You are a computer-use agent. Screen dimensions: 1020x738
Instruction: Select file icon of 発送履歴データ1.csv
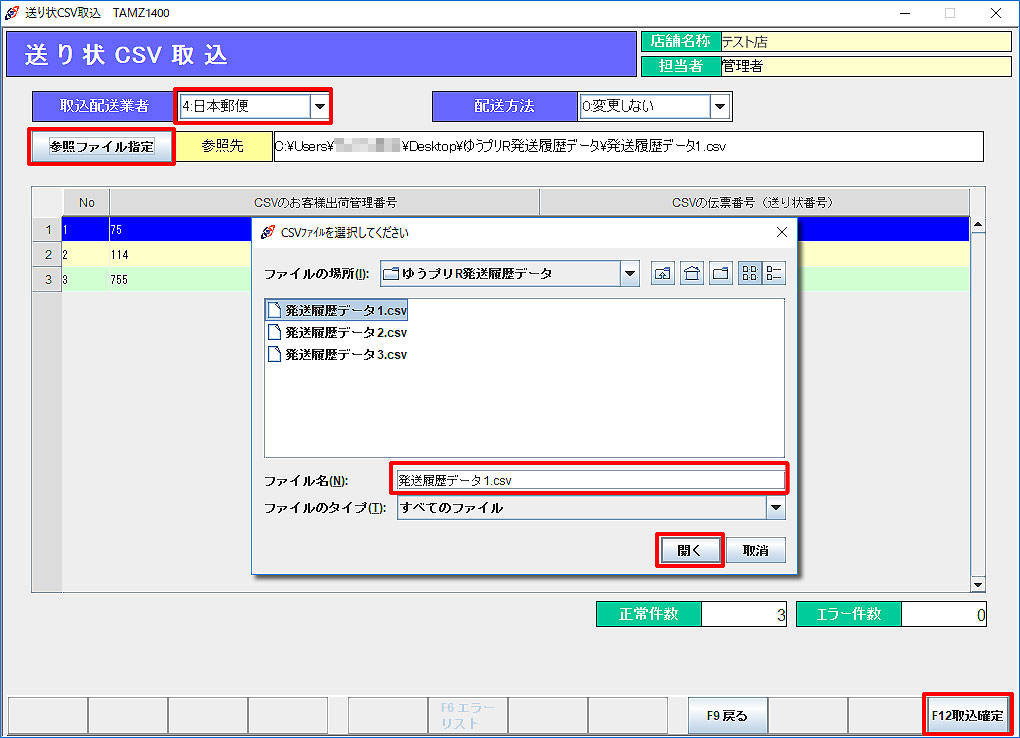(x=275, y=310)
